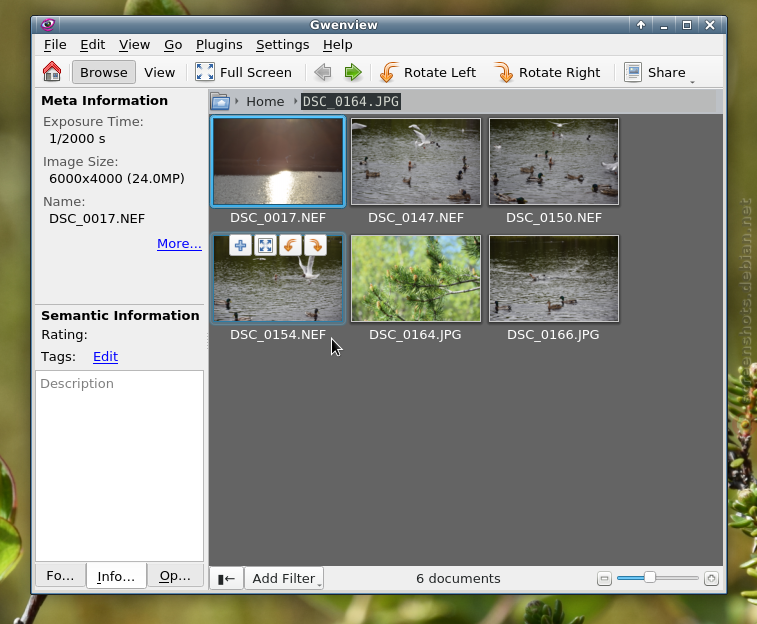Image resolution: width=757 pixels, height=624 pixels.
Task: Open the Settings menu
Action: coord(282,45)
